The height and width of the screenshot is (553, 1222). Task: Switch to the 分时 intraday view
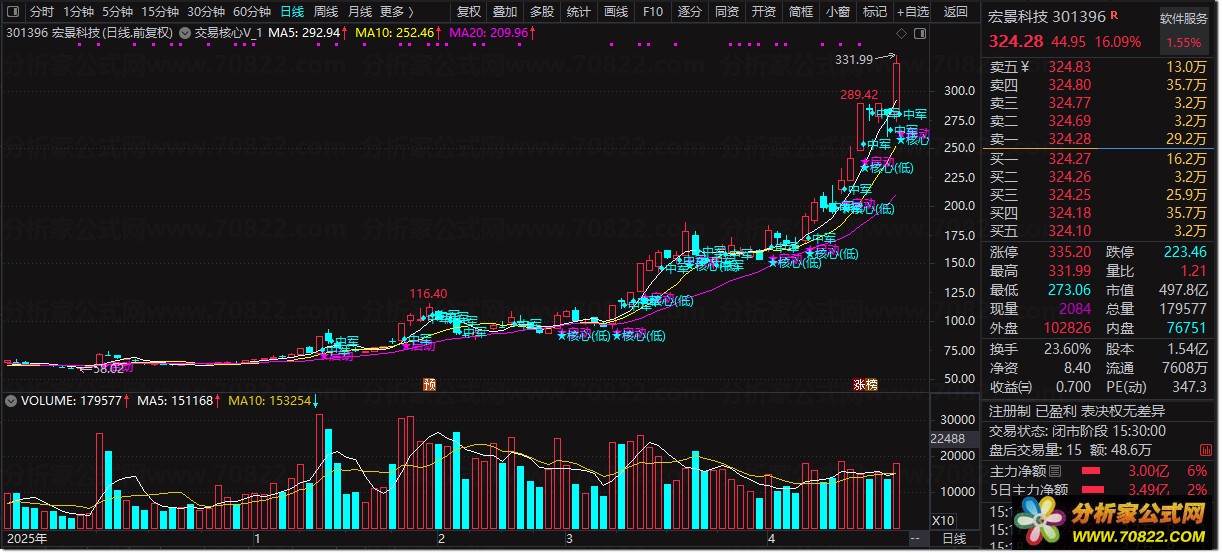tap(41, 12)
